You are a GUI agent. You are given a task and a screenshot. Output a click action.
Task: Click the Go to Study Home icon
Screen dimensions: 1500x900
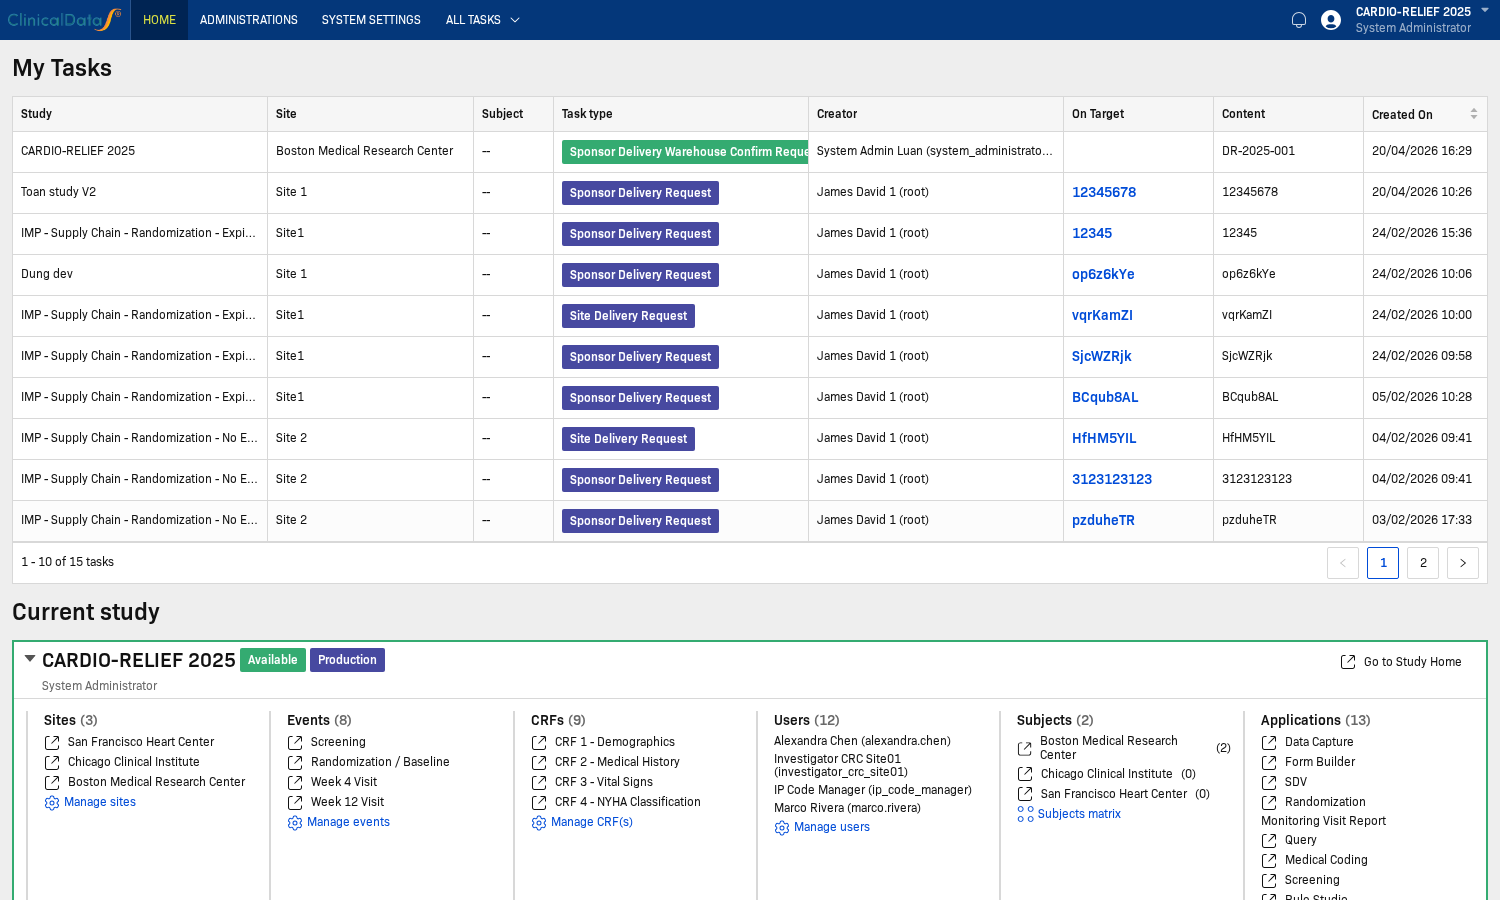click(x=1348, y=662)
